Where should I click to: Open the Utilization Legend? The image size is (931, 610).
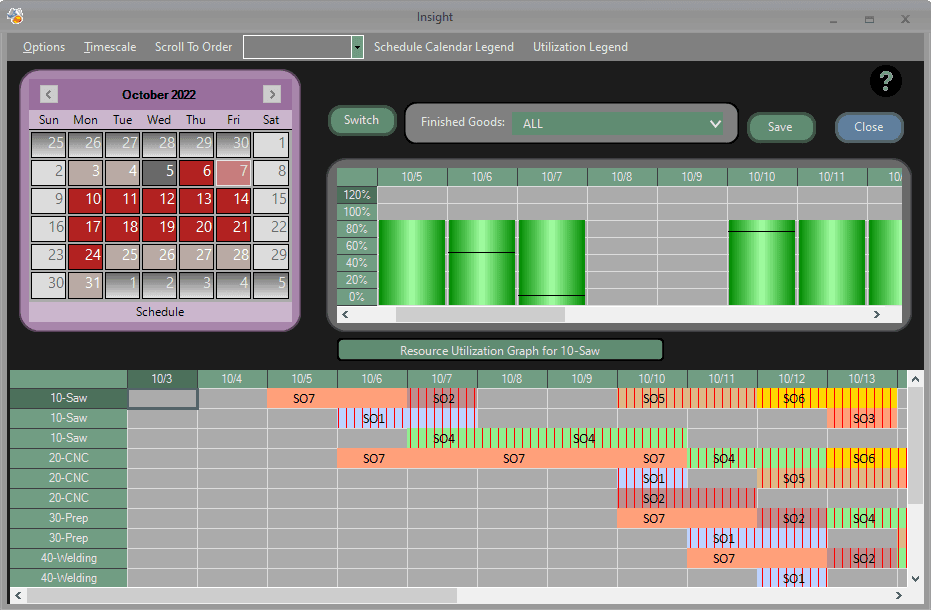(x=580, y=46)
